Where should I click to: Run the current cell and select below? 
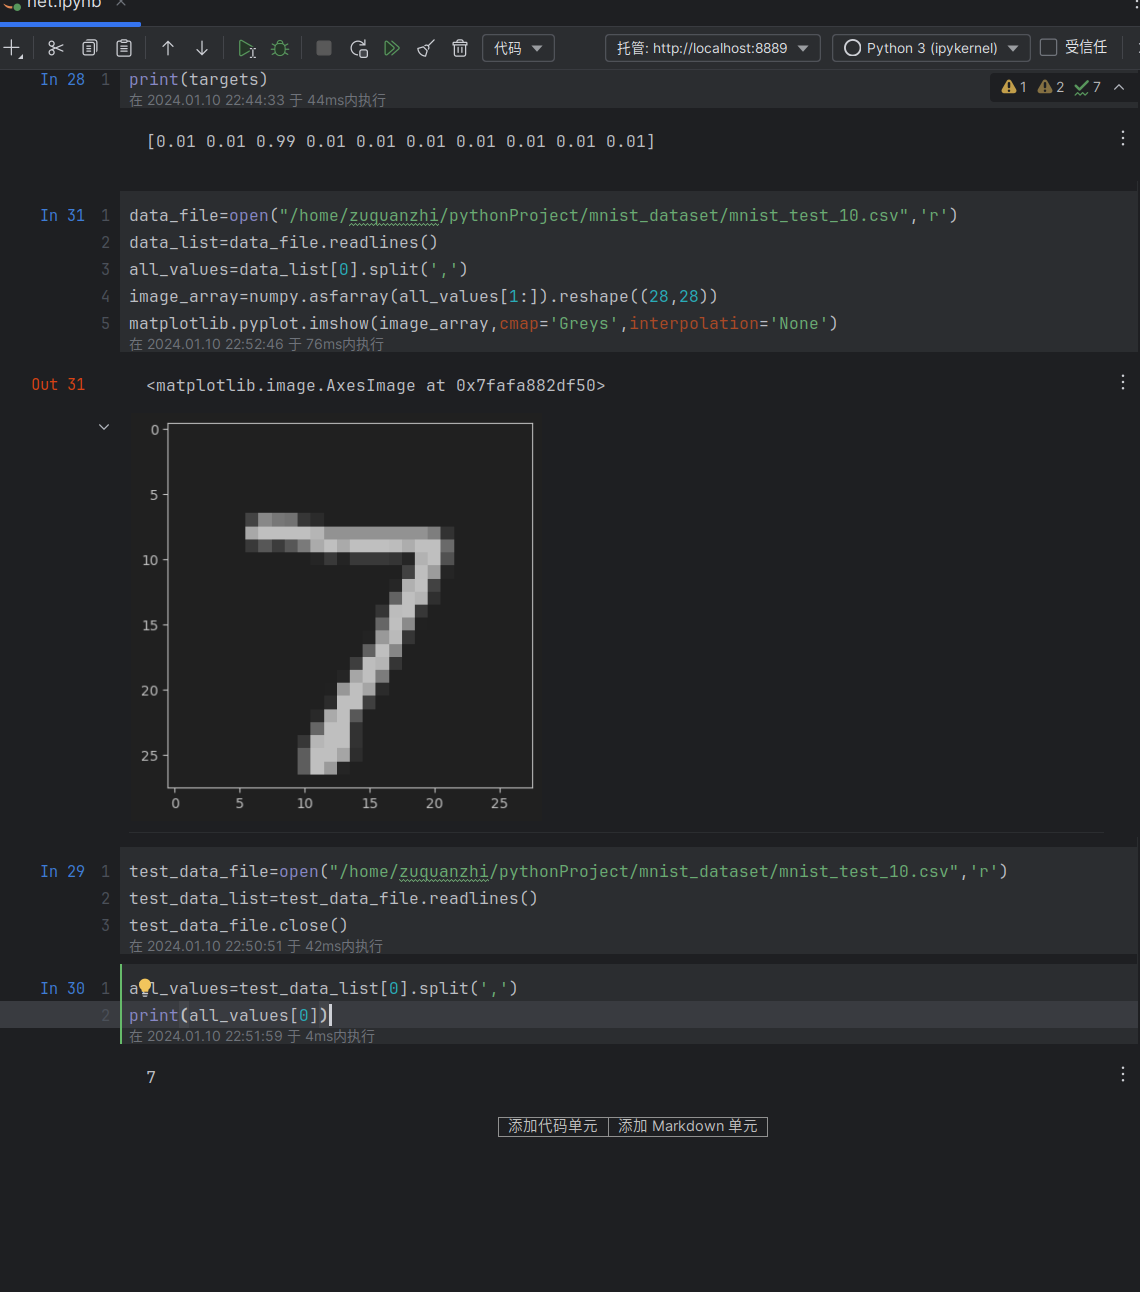(246, 48)
